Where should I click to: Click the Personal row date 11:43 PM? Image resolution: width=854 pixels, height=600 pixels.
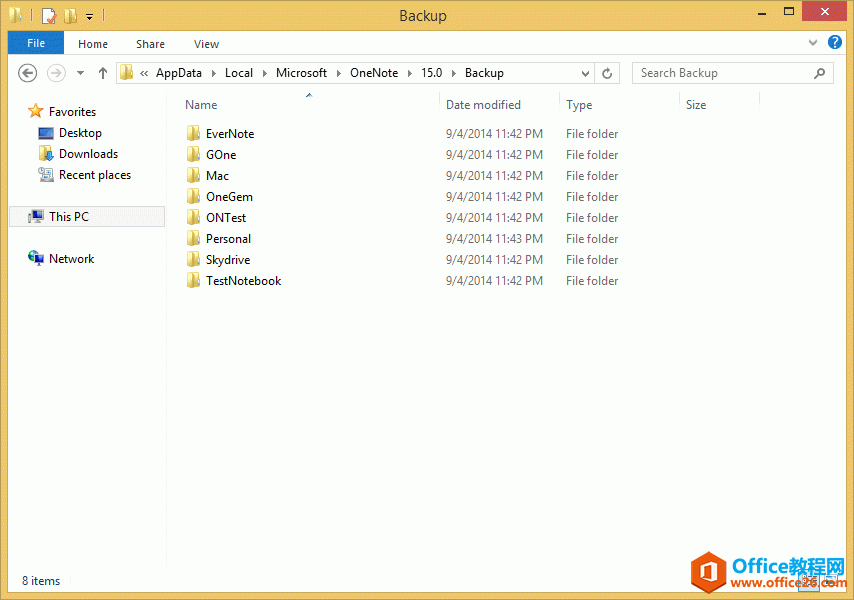(x=494, y=238)
